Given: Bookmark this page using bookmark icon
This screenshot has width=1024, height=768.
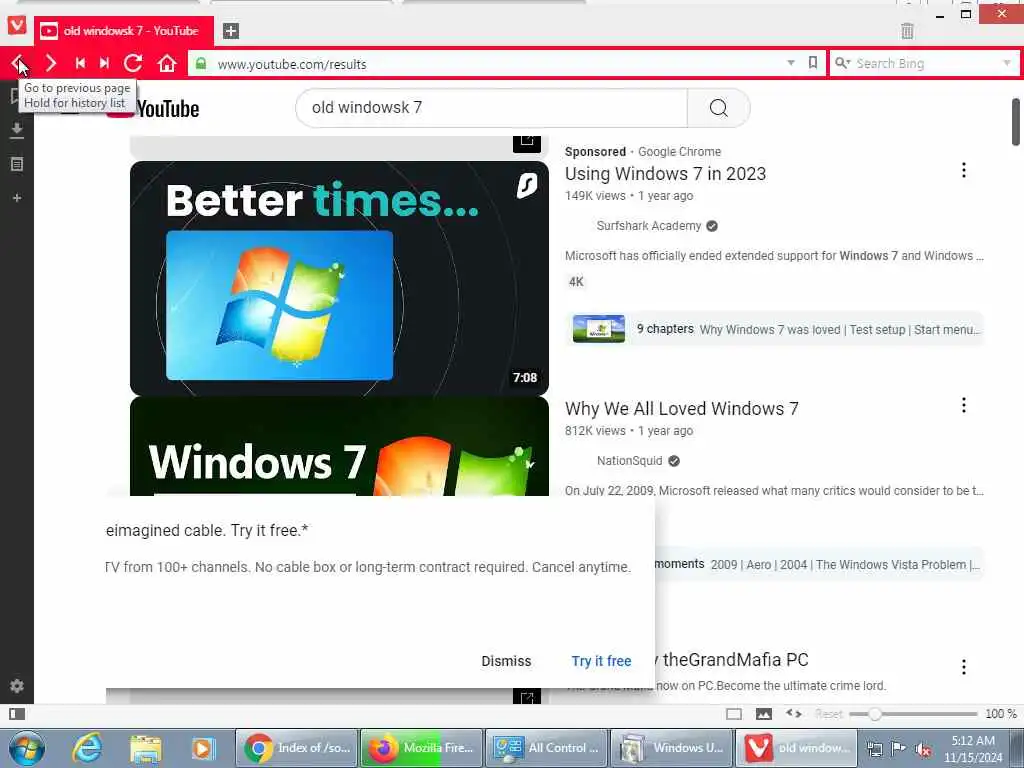Looking at the screenshot, I should click(812, 63).
